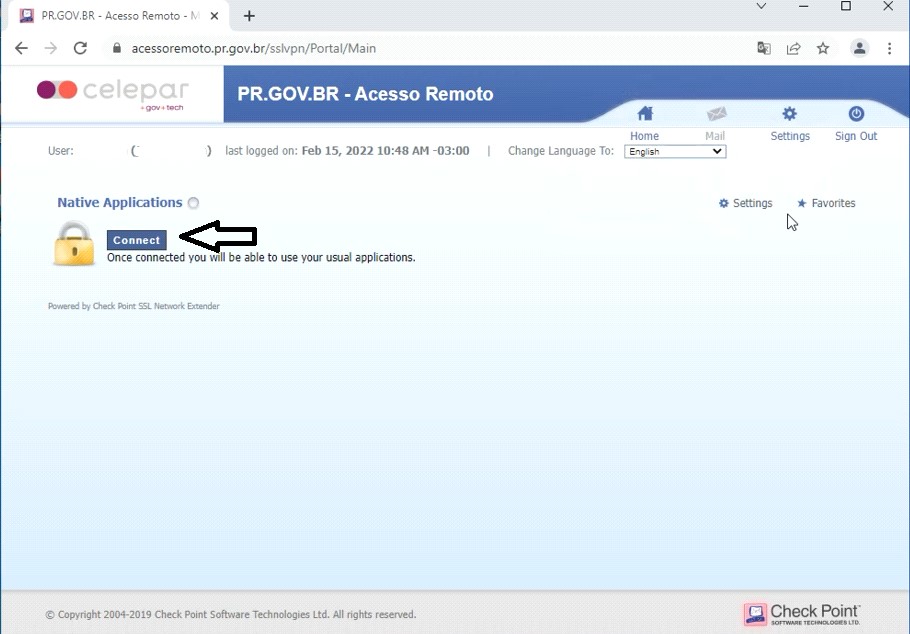The width and height of the screenshot is (910, 634).
Task: Open the Chrome three-dot menu
Action: 889,48
